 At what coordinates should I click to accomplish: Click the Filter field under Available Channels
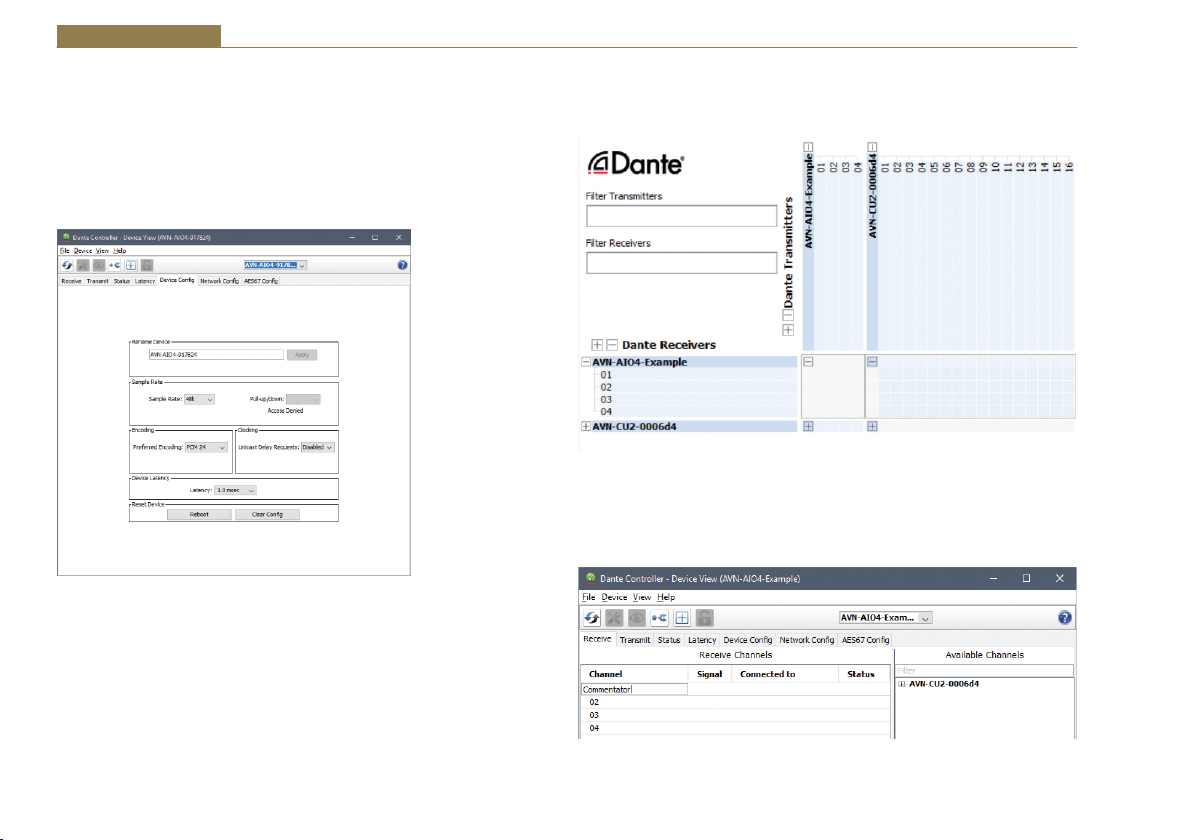[984, 671]
